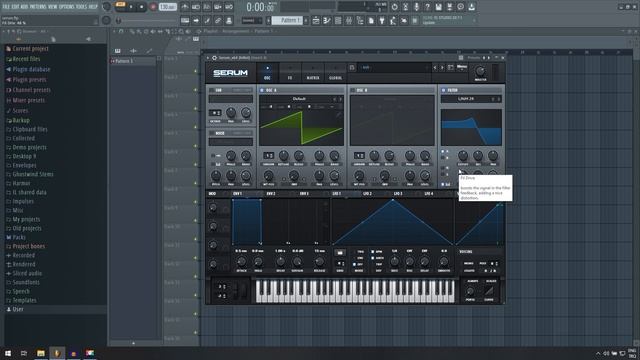The width and height of the screenshot is (640, 360).
Task: Click the red Record button
Action: click(x=153, y=7)
